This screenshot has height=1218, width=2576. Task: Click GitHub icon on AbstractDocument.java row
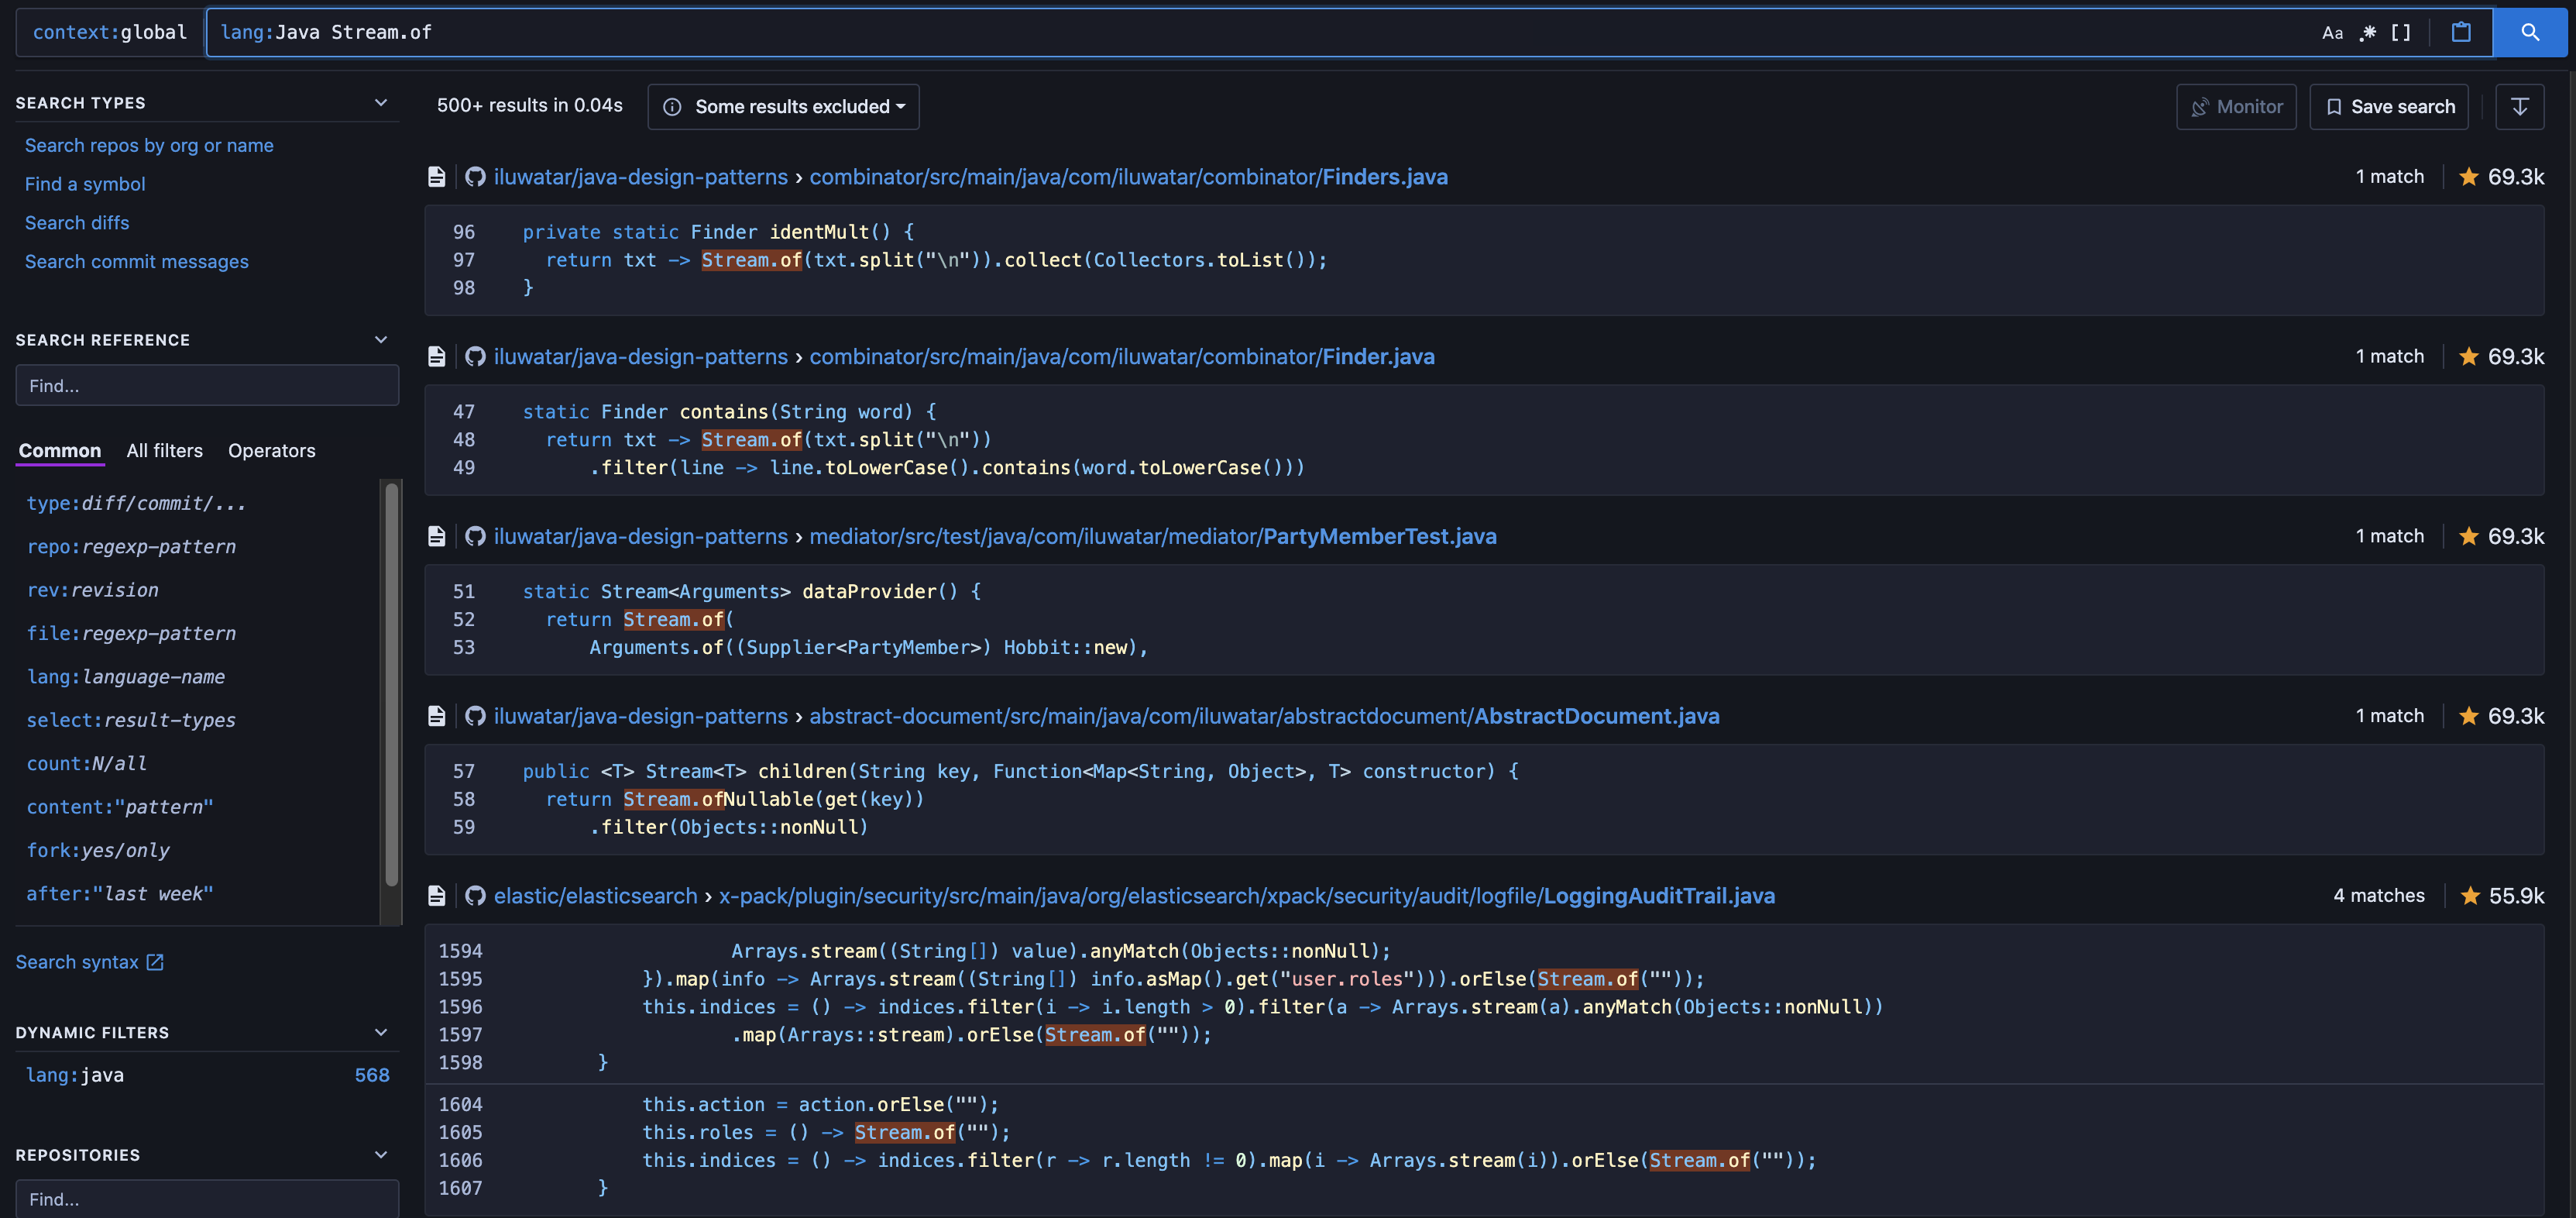click(x=475, y=716)
